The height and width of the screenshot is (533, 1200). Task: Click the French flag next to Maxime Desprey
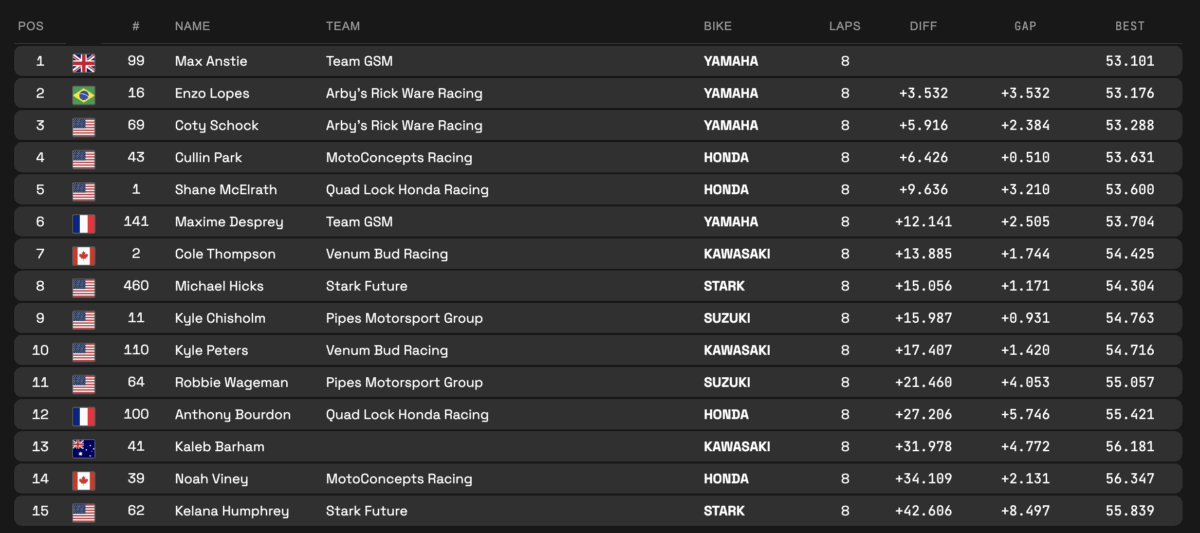84,222
